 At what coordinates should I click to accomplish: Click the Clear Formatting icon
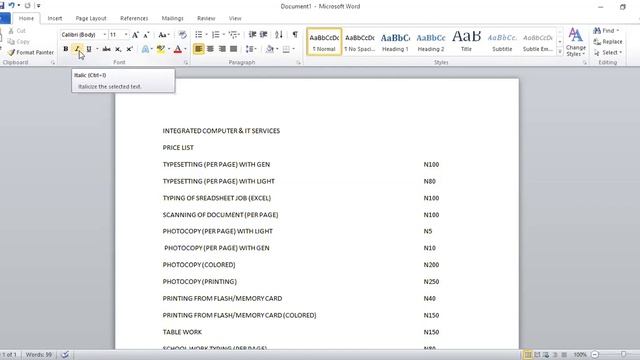point(182,35)
